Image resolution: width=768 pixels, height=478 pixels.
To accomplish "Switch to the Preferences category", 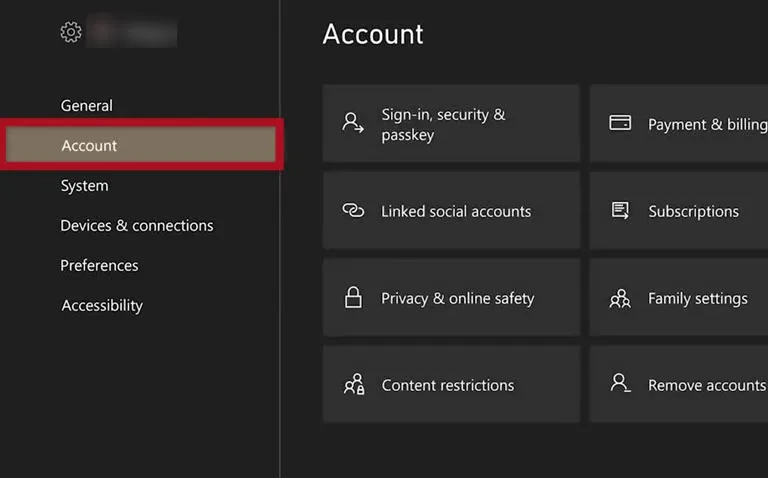I will click(x=99, y=265).
